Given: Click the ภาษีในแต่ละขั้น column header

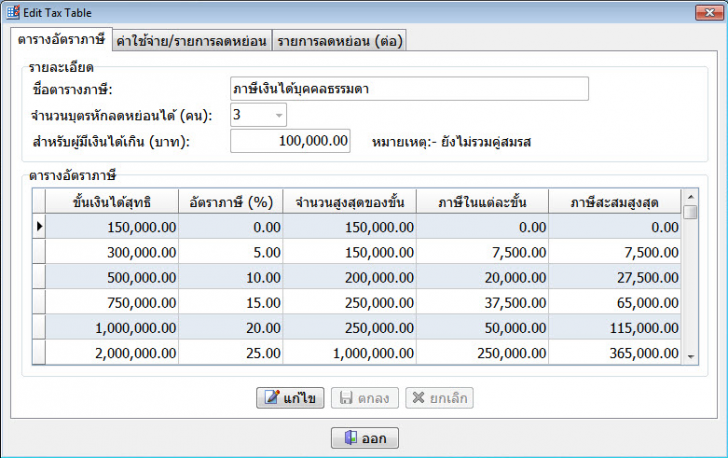Looking at the screenshot, I should click(482, 202).
